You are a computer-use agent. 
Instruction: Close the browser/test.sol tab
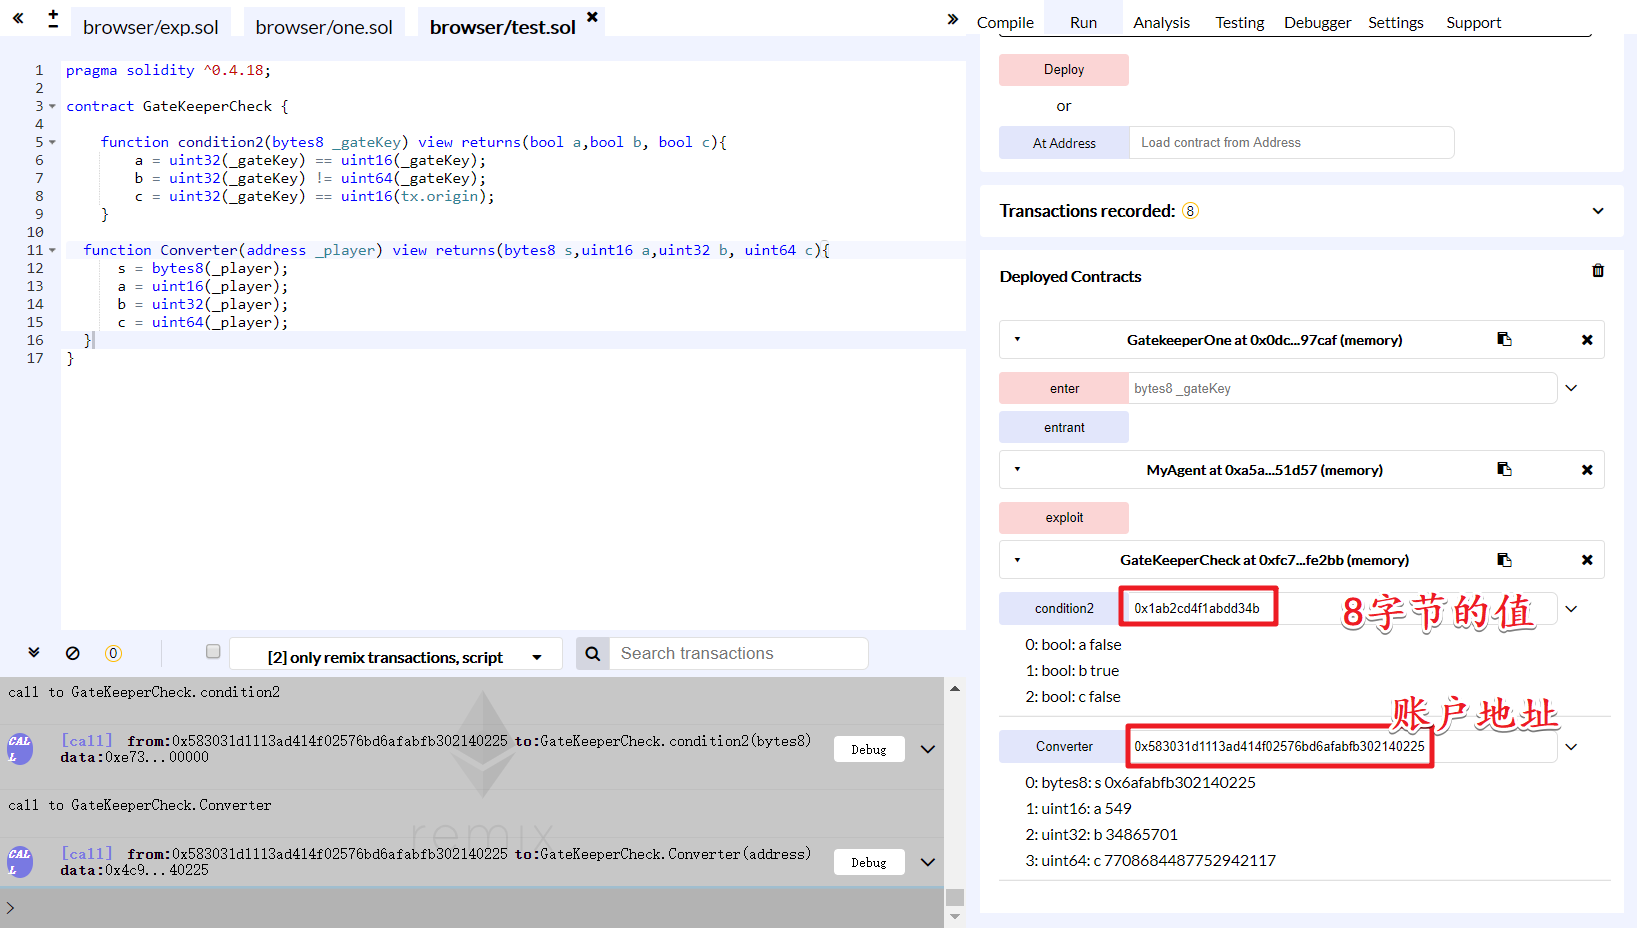pyautogui.click(x=592, y=17)
